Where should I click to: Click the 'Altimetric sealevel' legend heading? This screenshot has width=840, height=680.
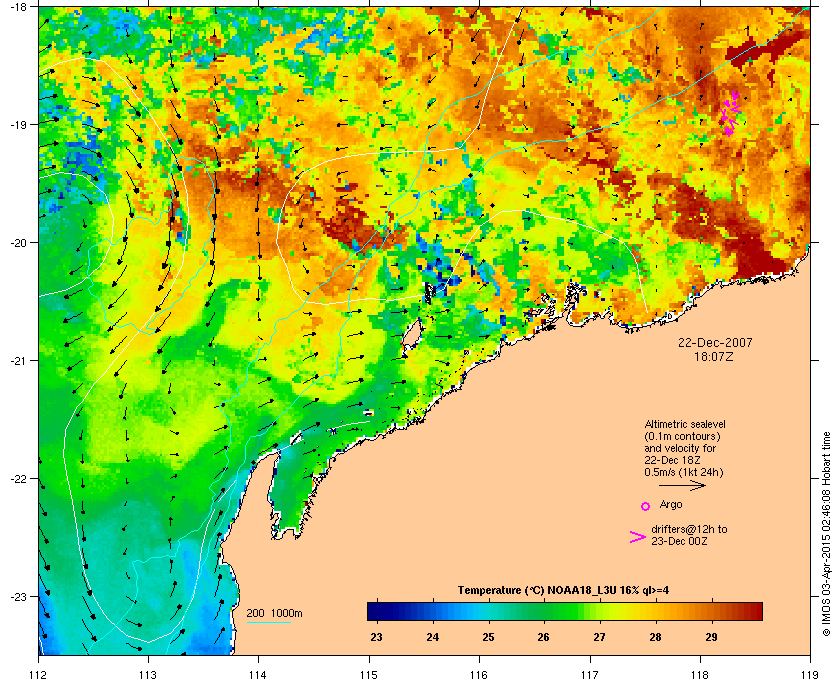tap(685, 424)
